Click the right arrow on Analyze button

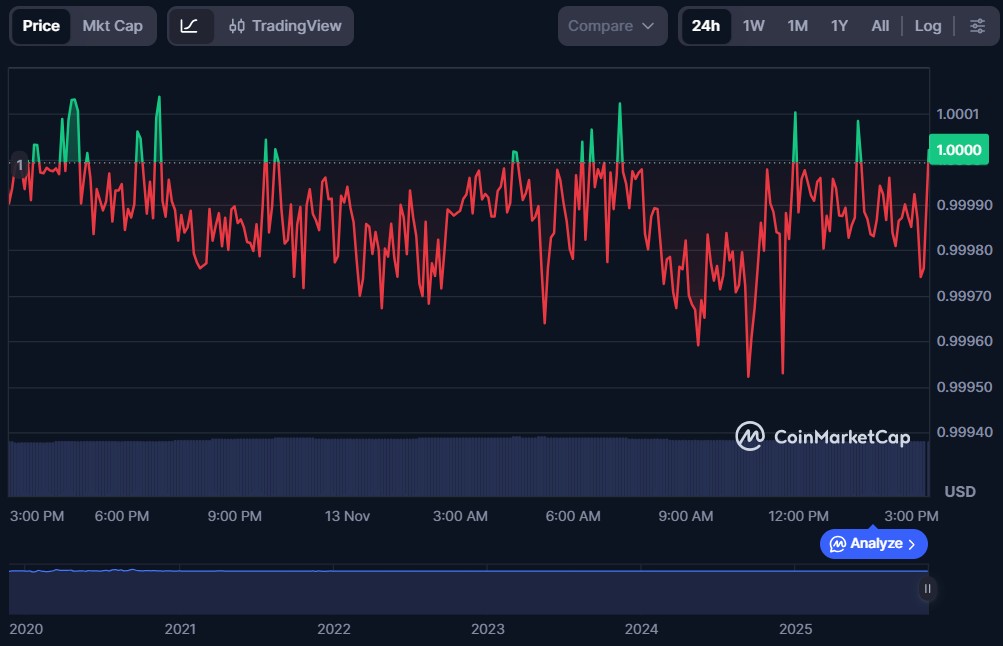(x=911, y=544)
